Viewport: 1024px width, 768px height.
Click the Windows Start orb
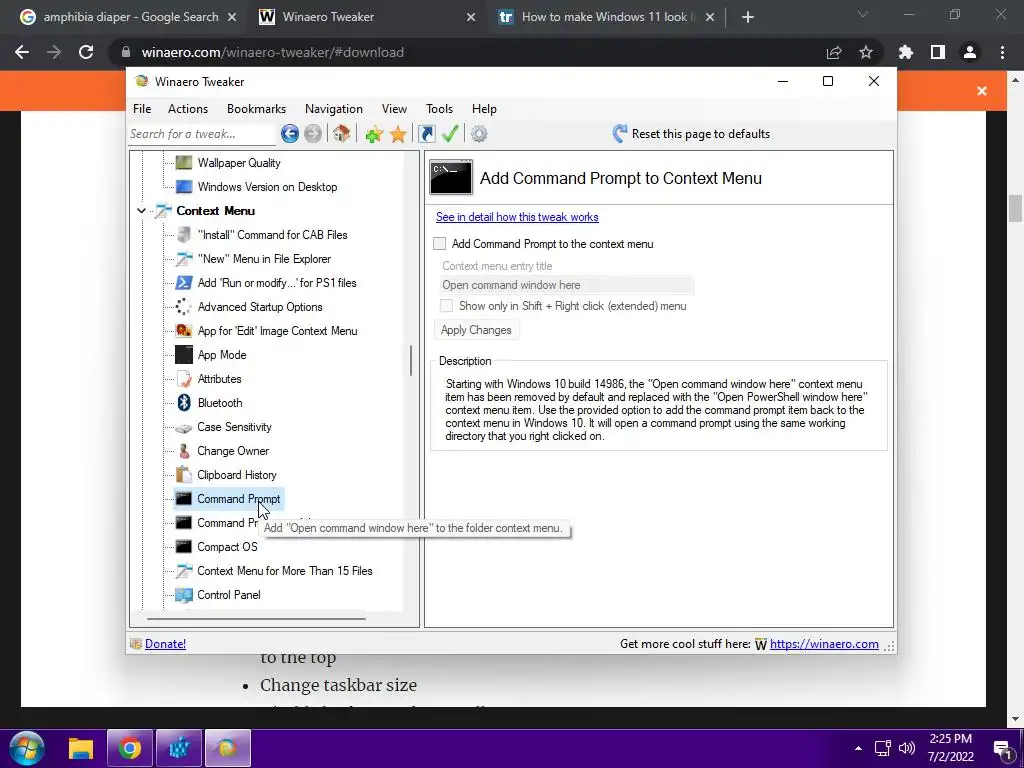coord(27,748)
